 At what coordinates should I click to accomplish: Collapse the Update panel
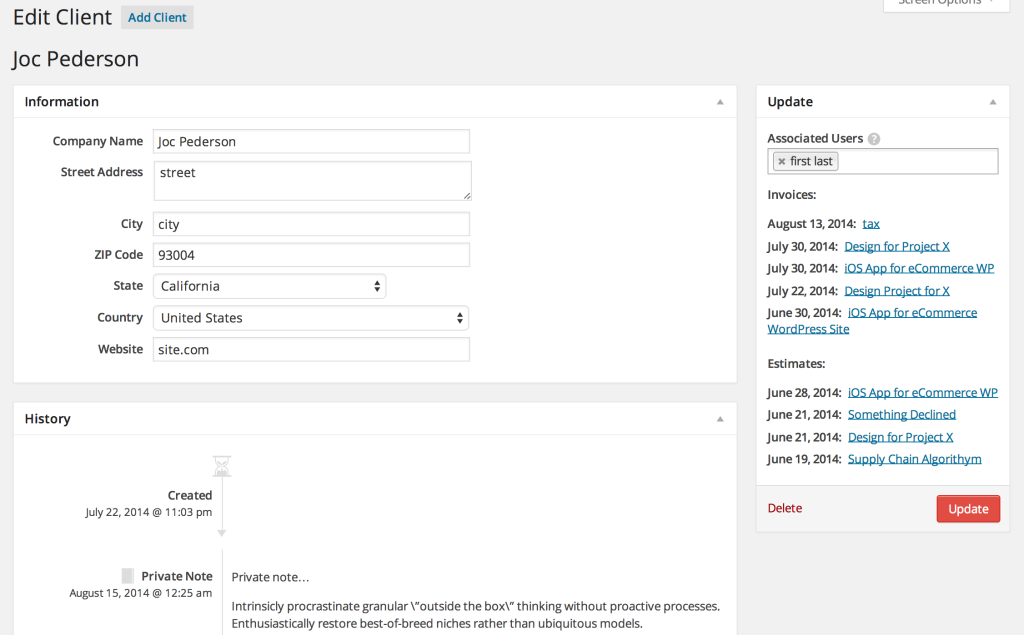(993, 101)
